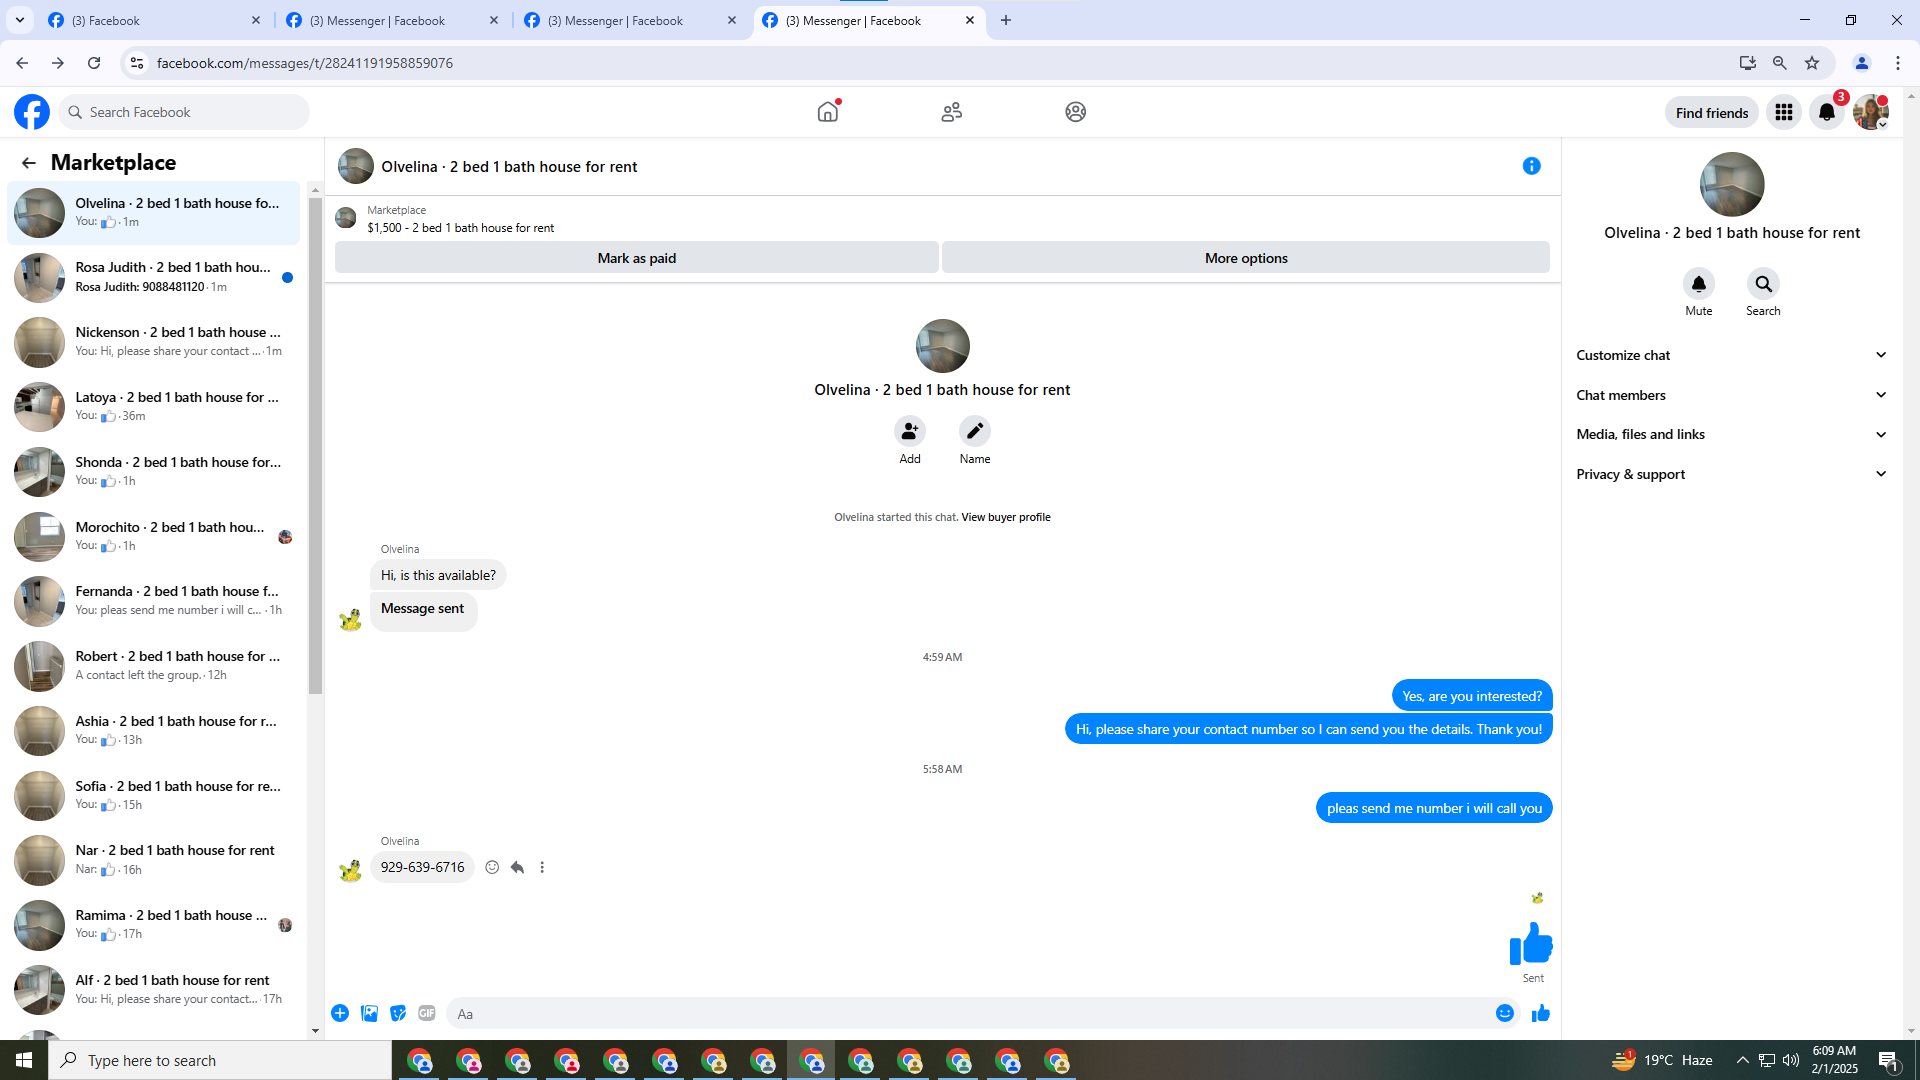Click the Mark as paid button
The height and width of the screenshot is (1080, 1920).
636,258
